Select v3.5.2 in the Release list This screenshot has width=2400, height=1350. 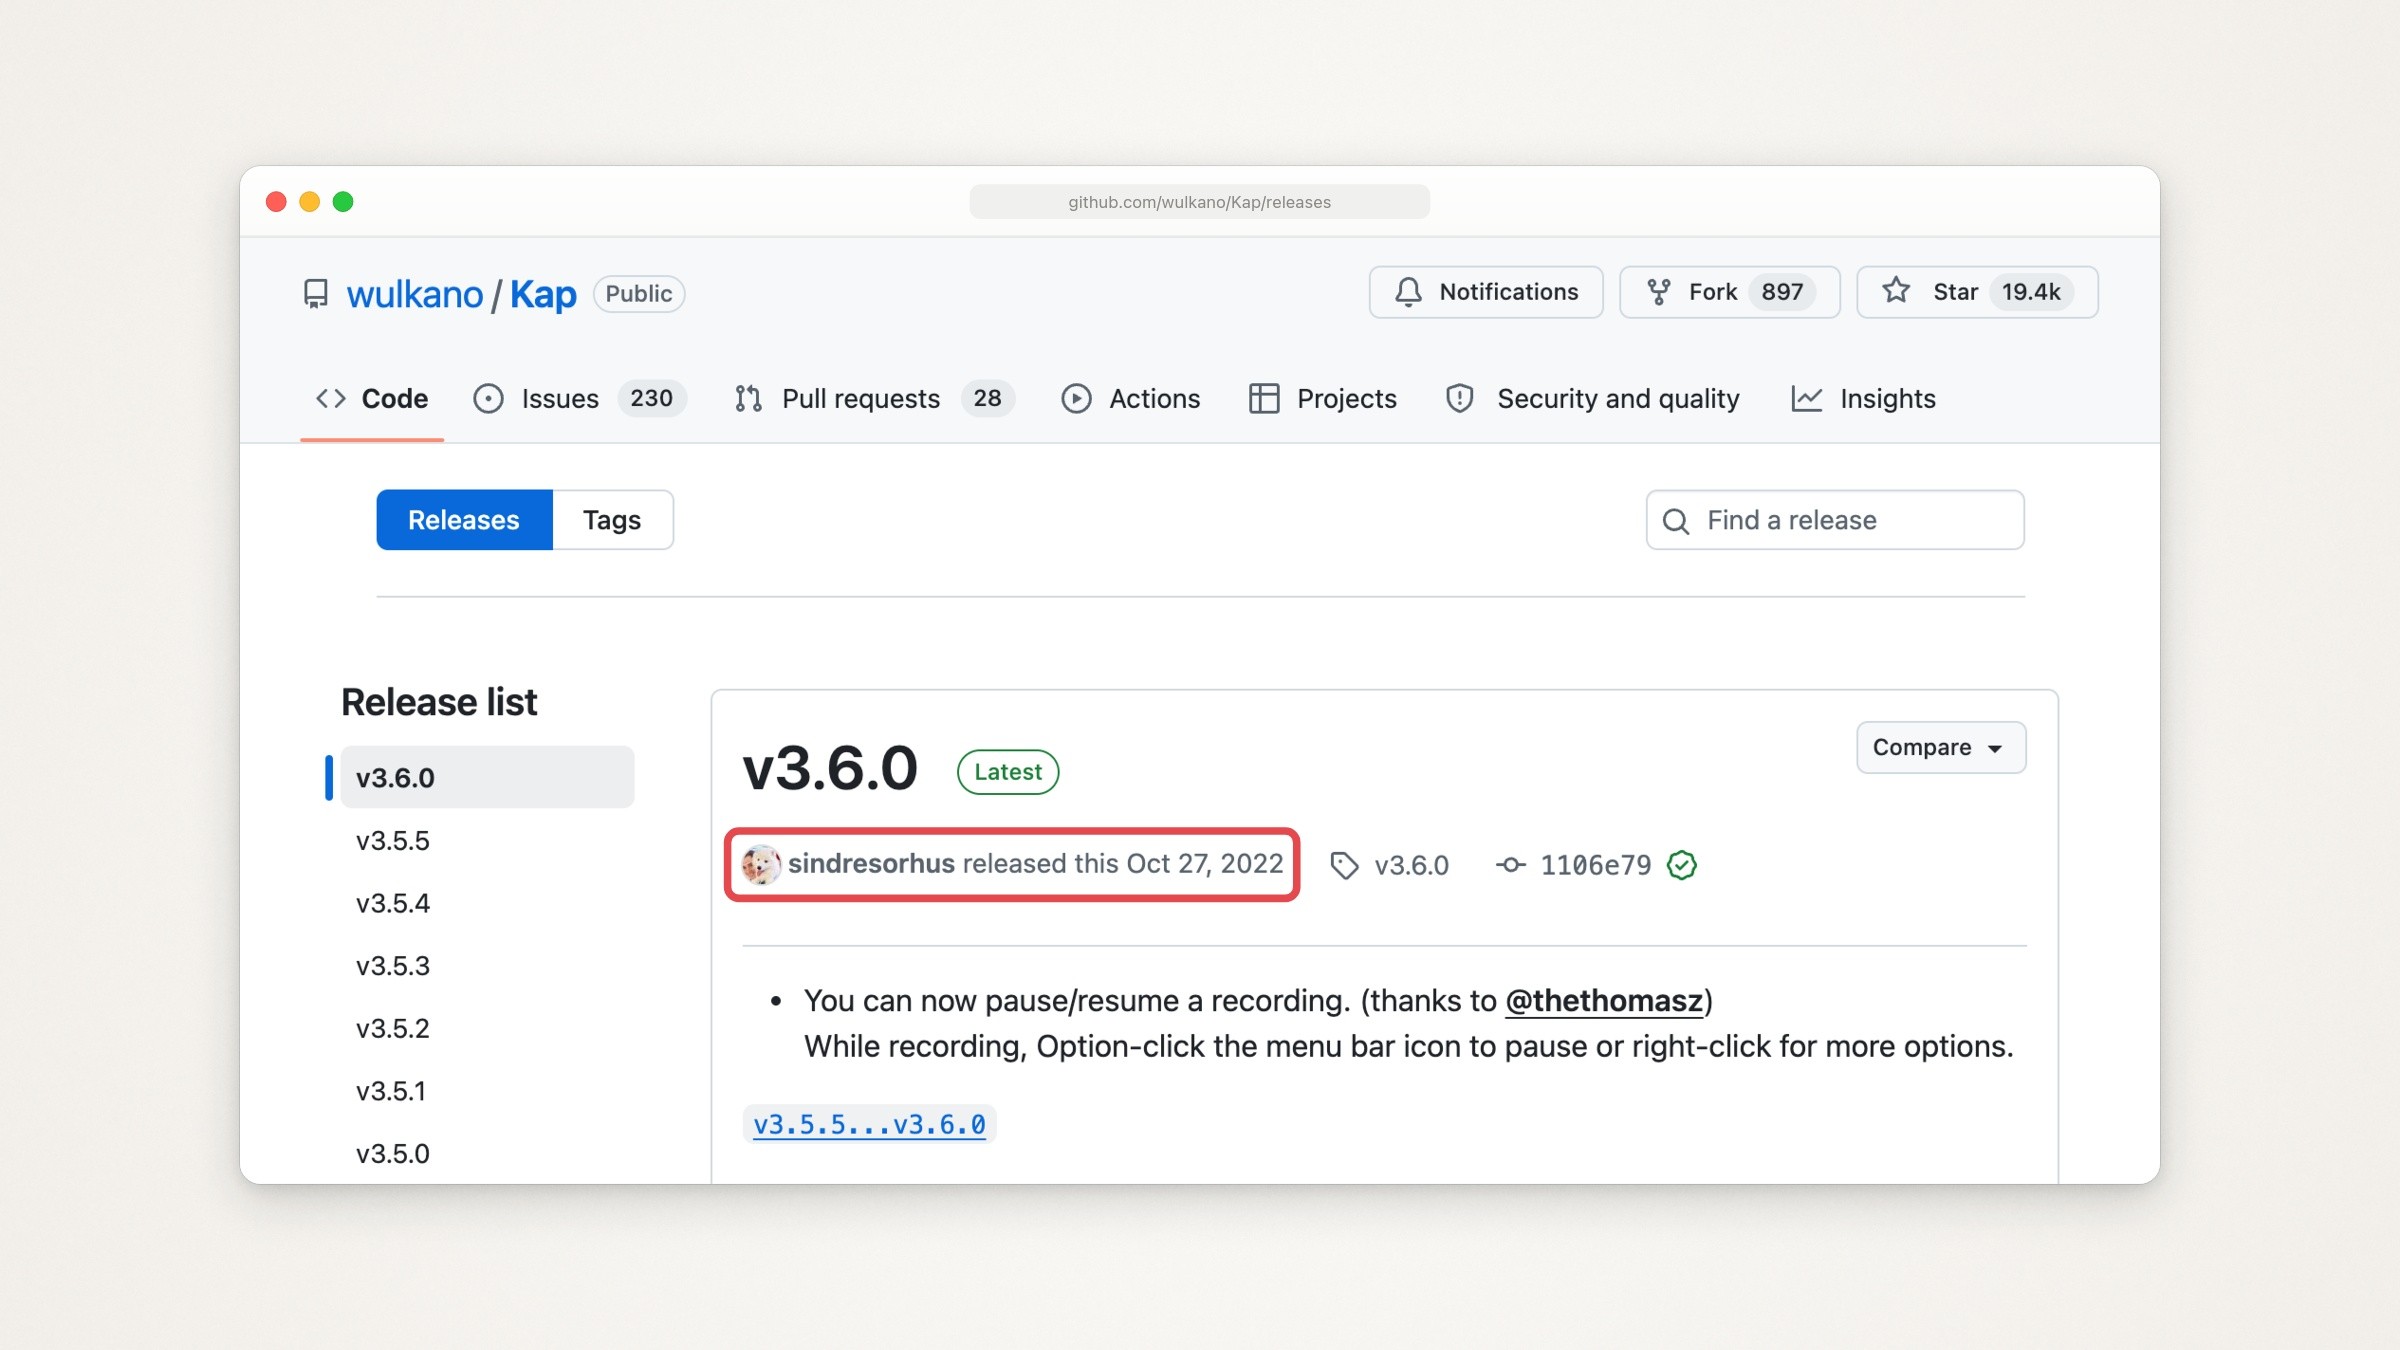393,1029
